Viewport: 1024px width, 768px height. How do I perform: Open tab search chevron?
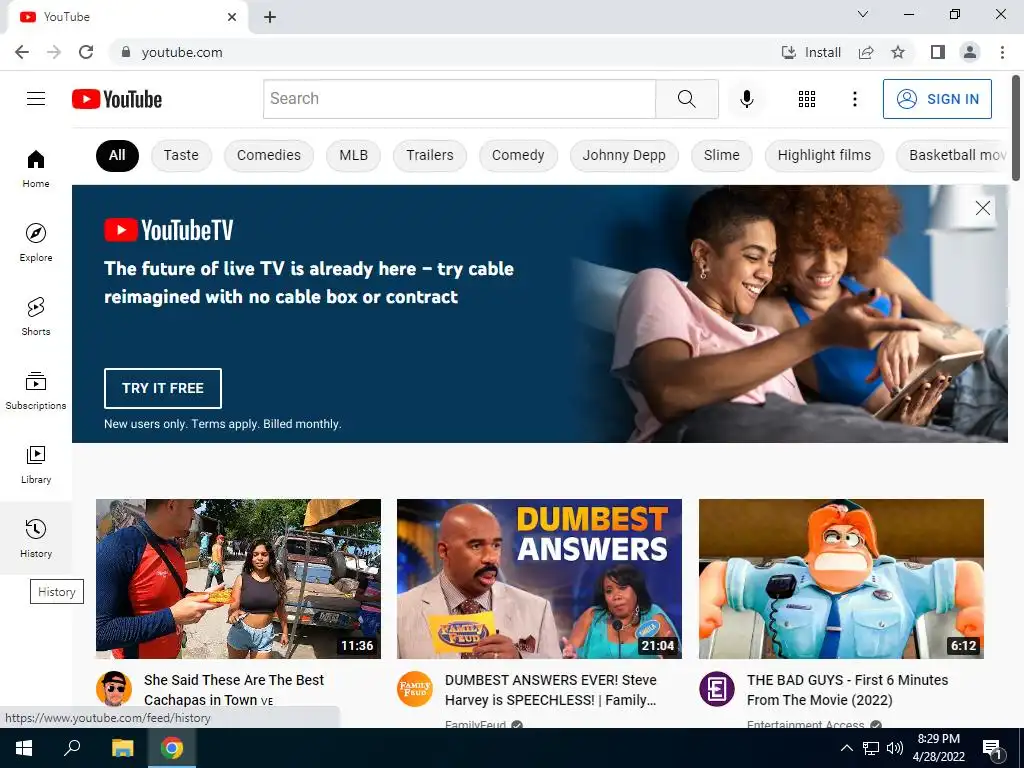point(863,14)
